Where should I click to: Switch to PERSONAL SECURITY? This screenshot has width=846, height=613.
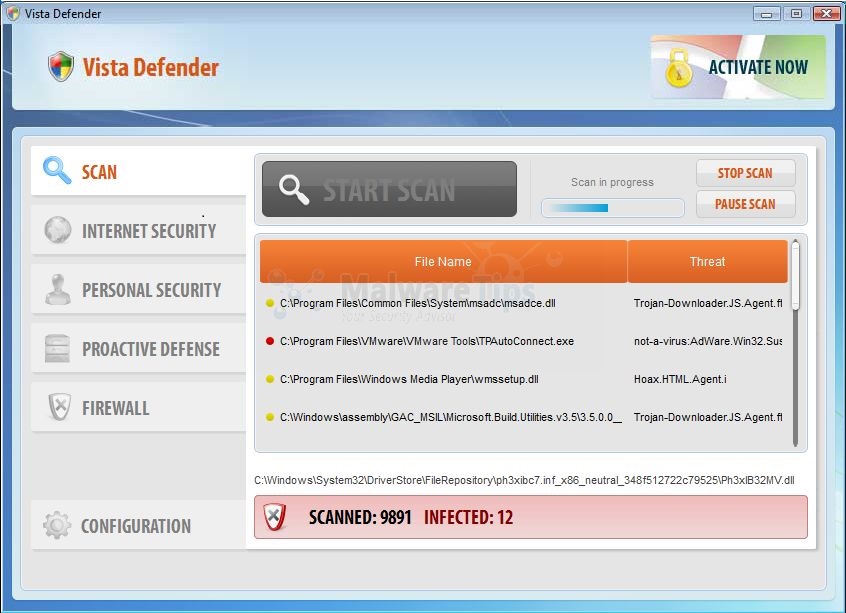(138, 289)
